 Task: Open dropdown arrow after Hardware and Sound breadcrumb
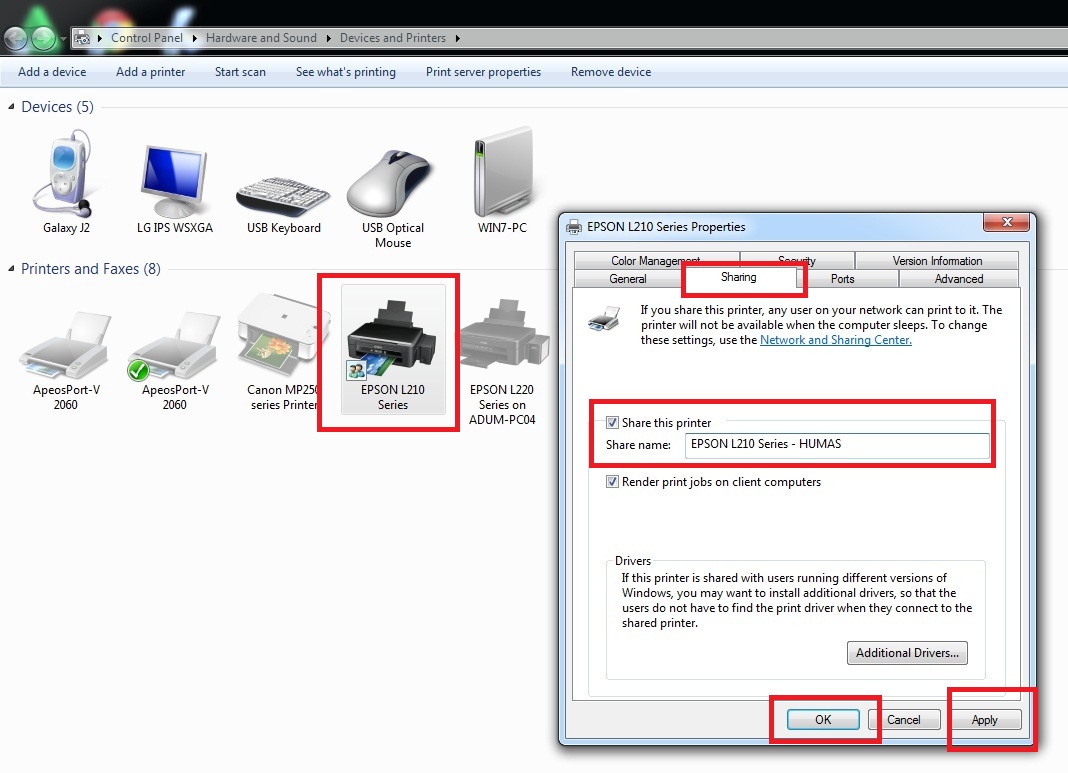pos(328,38)
